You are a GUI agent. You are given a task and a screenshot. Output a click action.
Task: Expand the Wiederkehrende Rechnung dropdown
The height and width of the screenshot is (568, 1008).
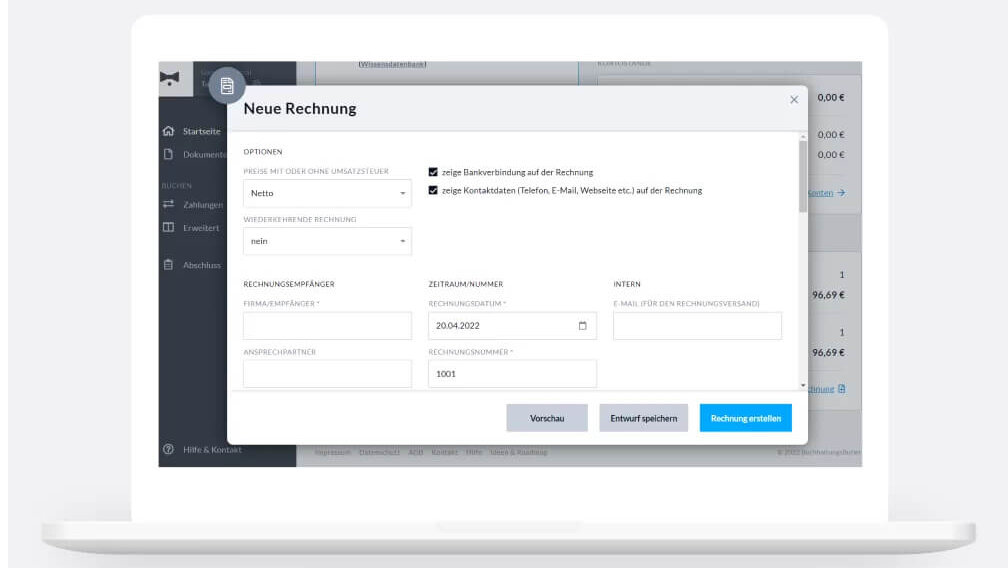pyautogui.click(x=327, y=241)
